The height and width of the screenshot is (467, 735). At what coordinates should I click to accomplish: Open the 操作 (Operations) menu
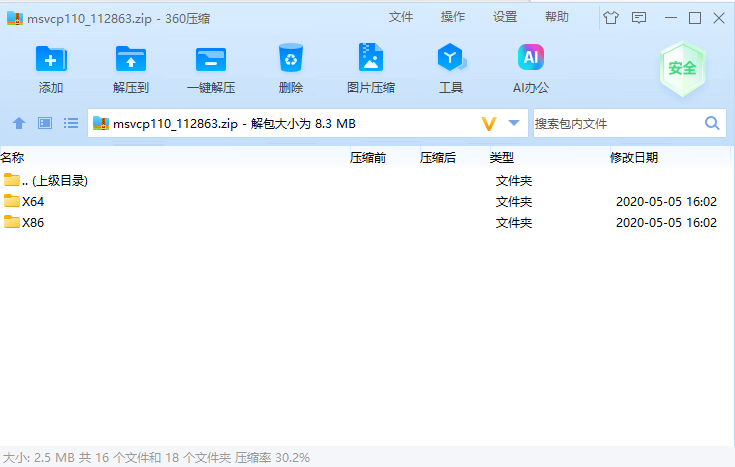coord(453,17)
